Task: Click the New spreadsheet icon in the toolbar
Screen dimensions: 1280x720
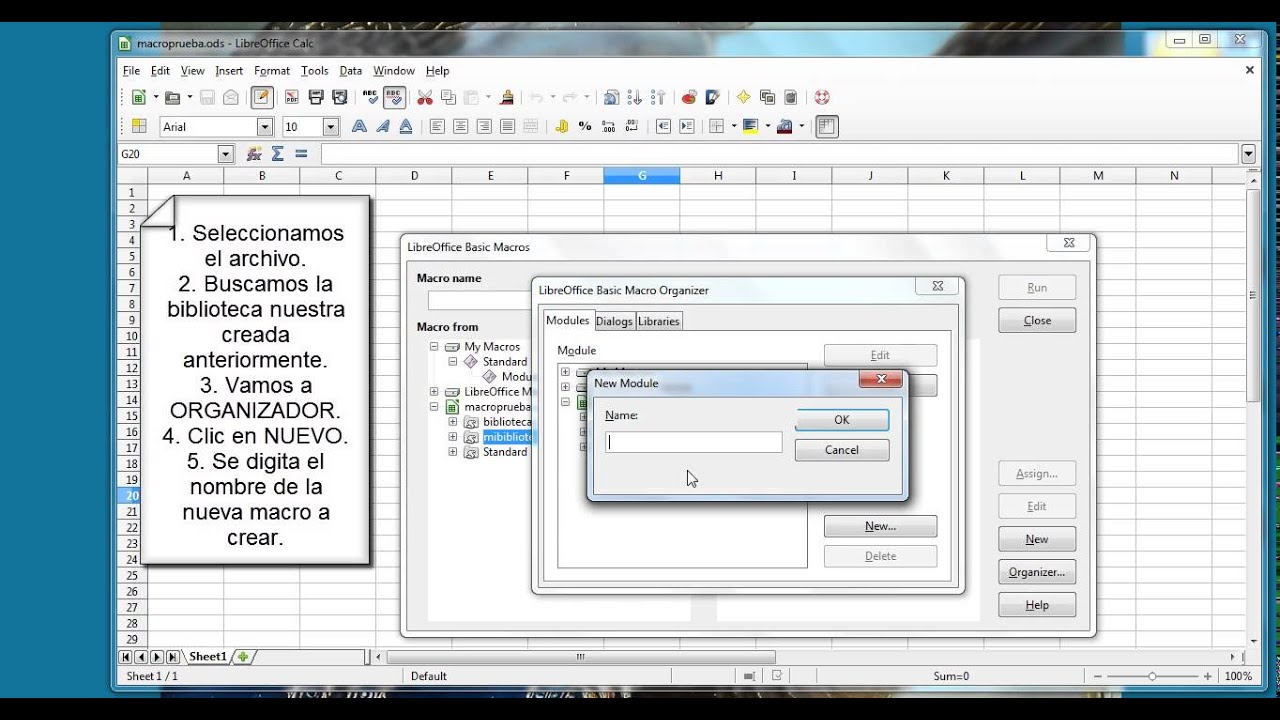Action: (x=139, y=97)
